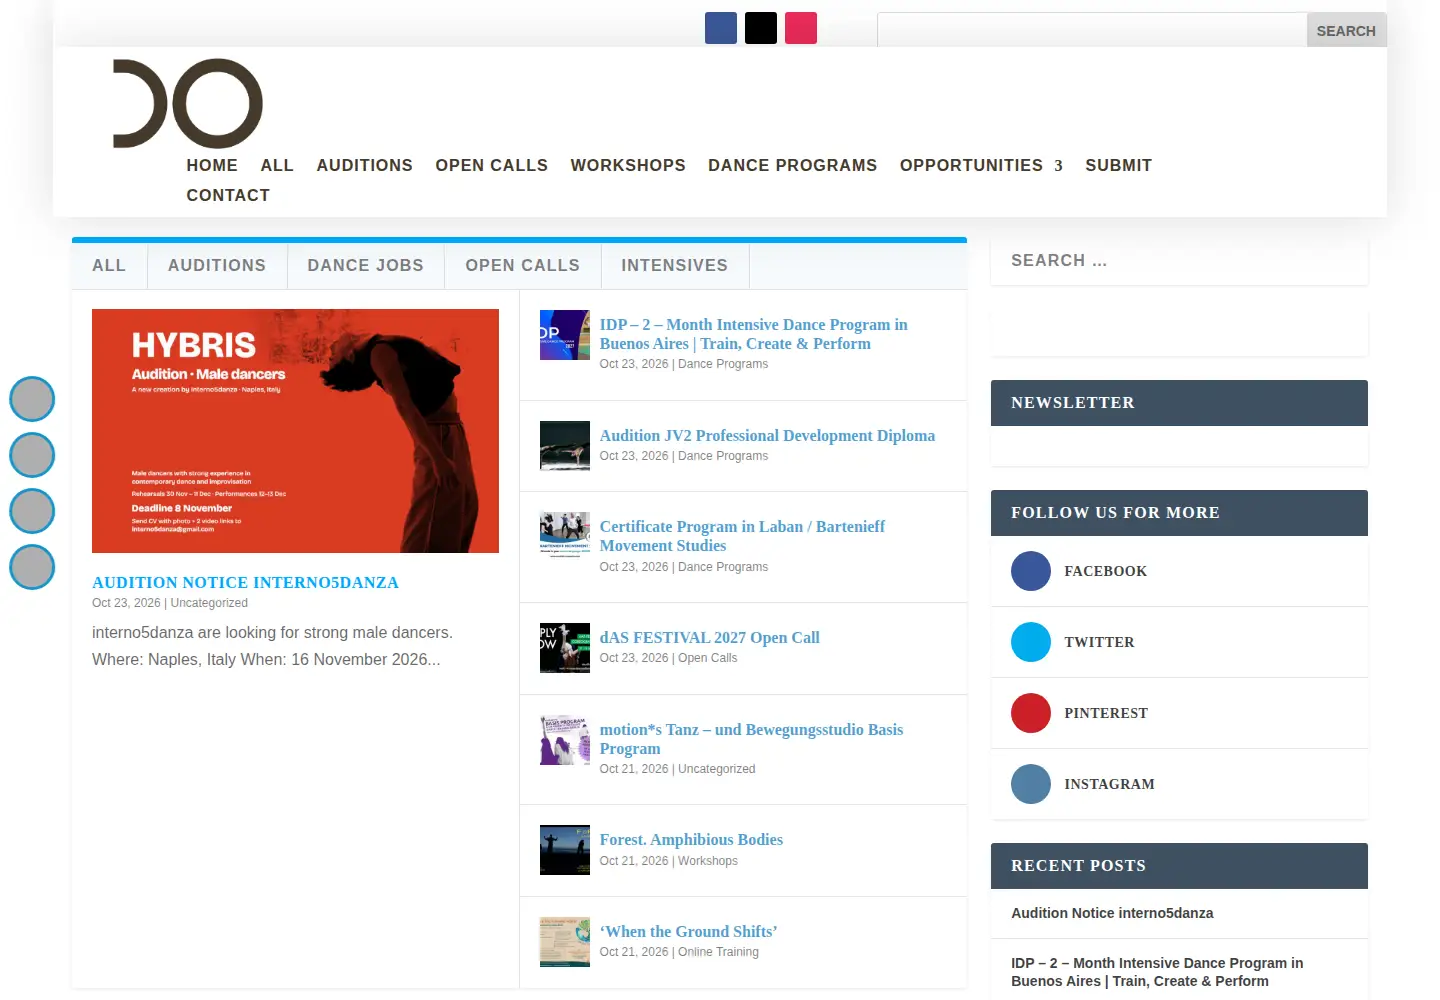Click the Twitter circle icon in Follow Us
1440x1000 pixels.
click(1031, 642)
